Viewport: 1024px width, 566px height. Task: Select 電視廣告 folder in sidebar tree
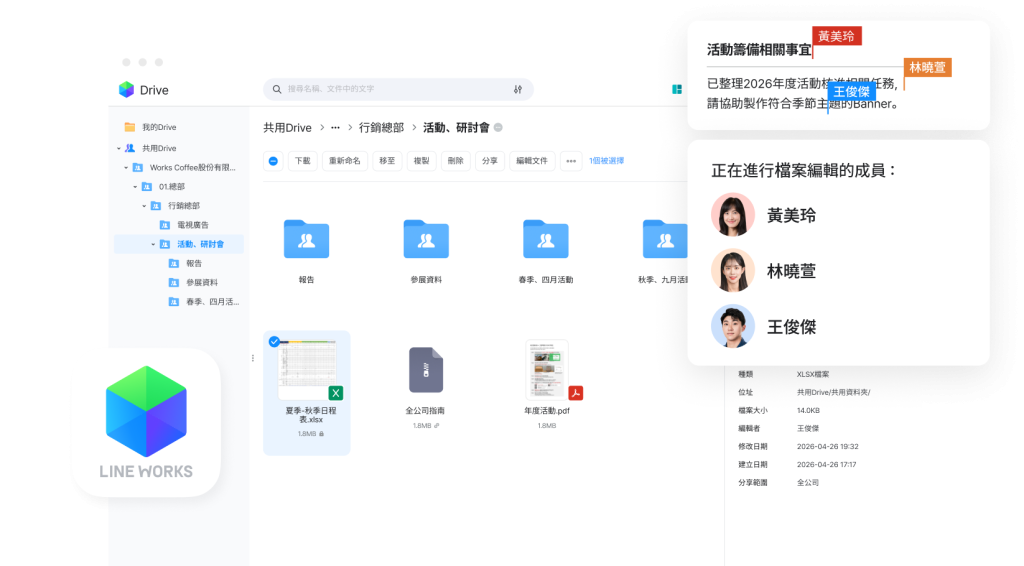192,225
